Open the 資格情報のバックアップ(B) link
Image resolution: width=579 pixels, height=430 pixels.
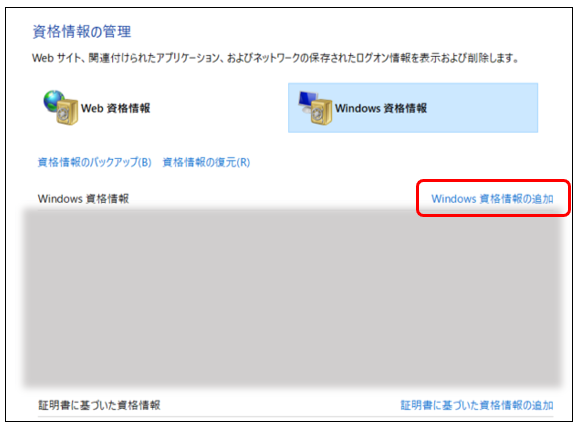click(x=95, y=162)
